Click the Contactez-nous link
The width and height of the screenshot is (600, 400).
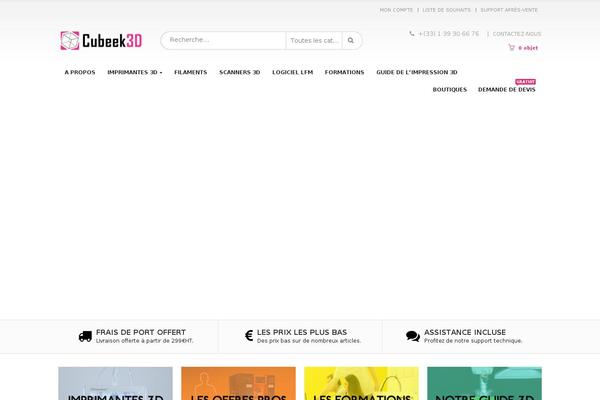click(517, 34)
